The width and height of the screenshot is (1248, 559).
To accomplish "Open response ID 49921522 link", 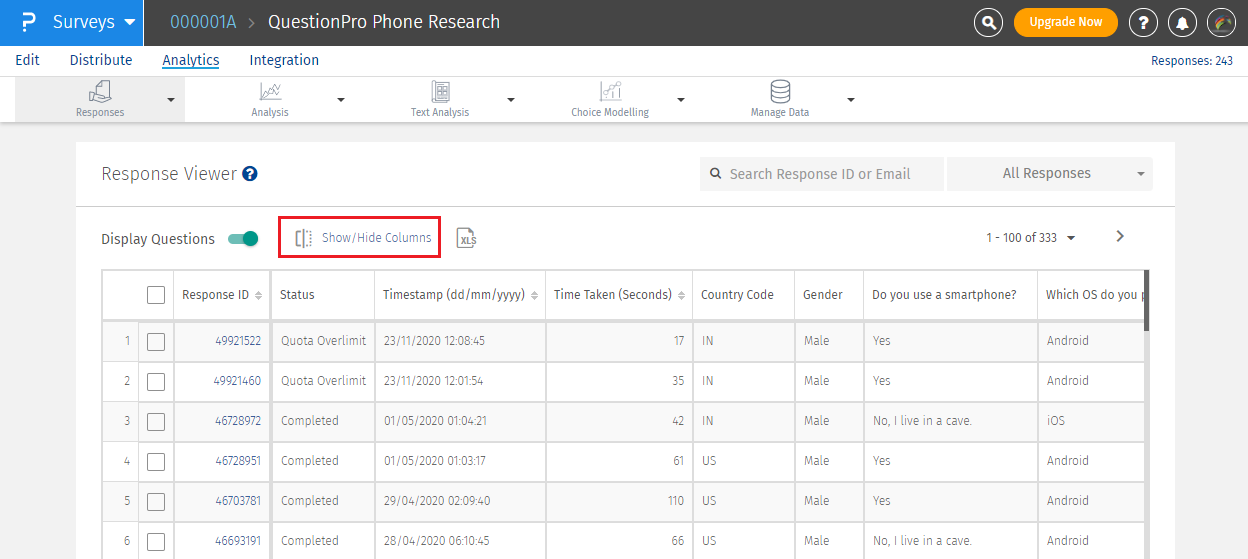I will tap(238, 341).
